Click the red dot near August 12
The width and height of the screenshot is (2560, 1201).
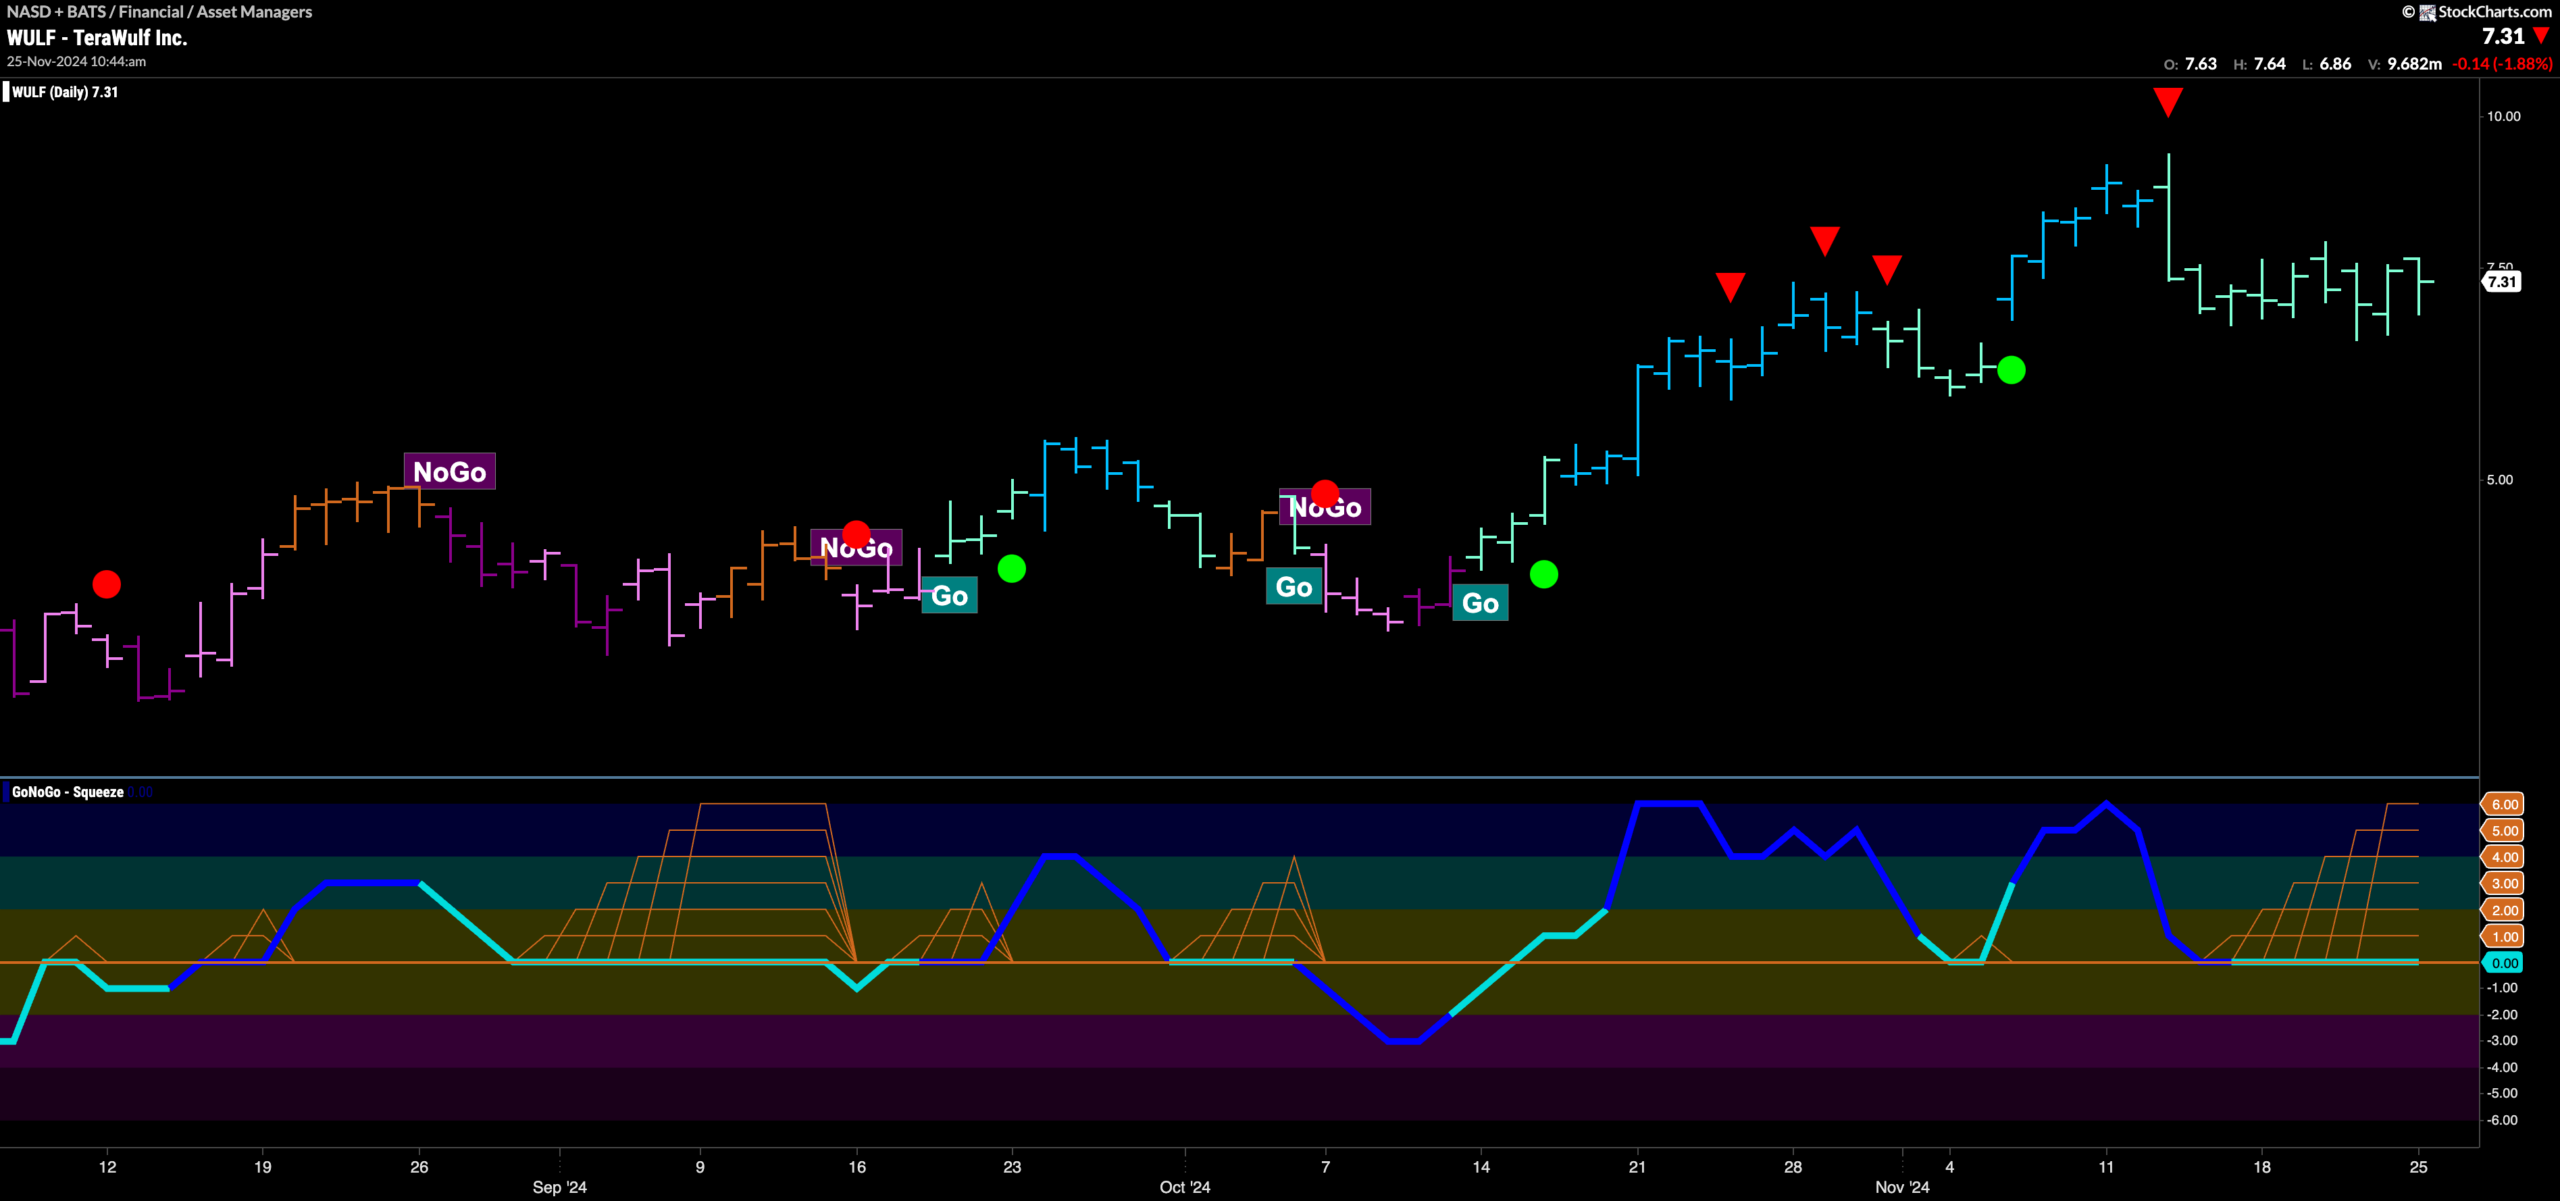pyautogui.click(x=107, y=584)
